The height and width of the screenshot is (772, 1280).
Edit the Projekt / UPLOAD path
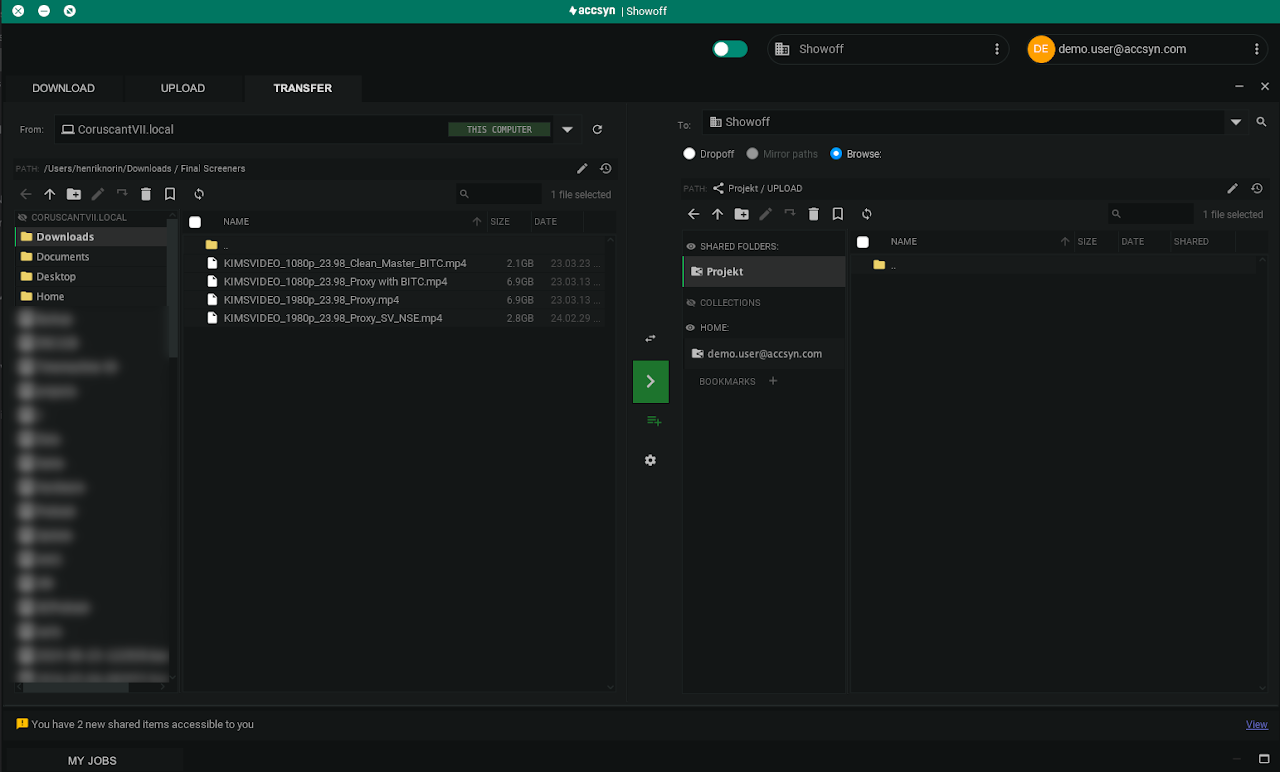(x=1232, y=188)
